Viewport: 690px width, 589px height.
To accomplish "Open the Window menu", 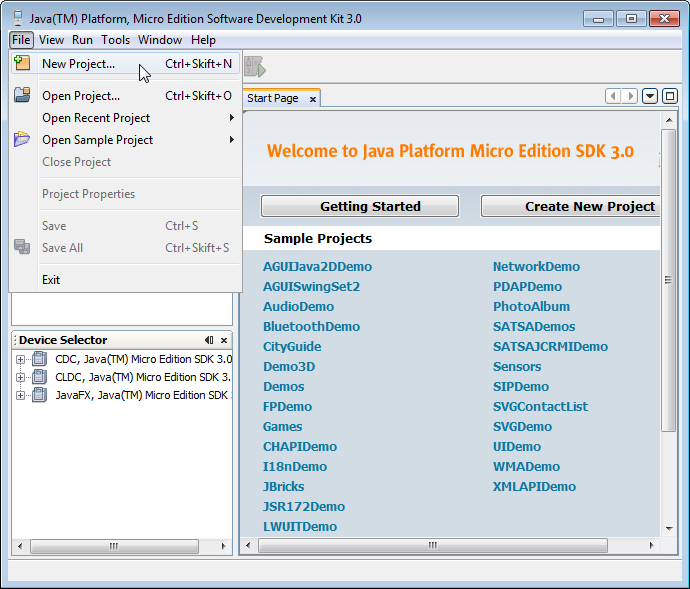I will 160,40.
